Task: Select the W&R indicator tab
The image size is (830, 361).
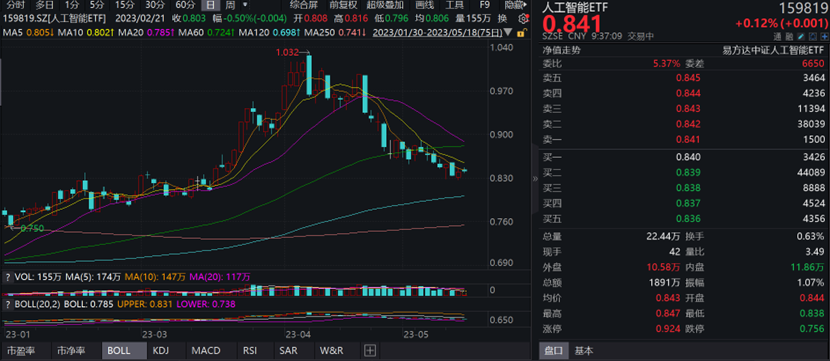Action: tap(332, 350)
